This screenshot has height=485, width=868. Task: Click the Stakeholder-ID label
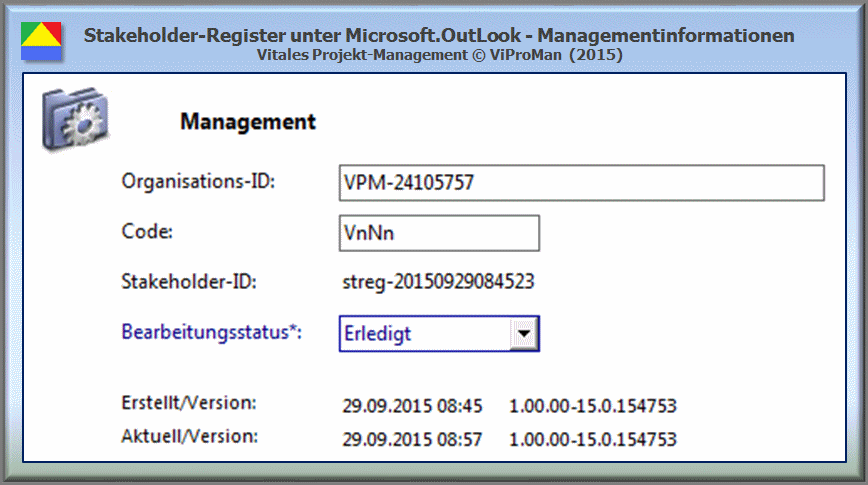click(189, 282)
